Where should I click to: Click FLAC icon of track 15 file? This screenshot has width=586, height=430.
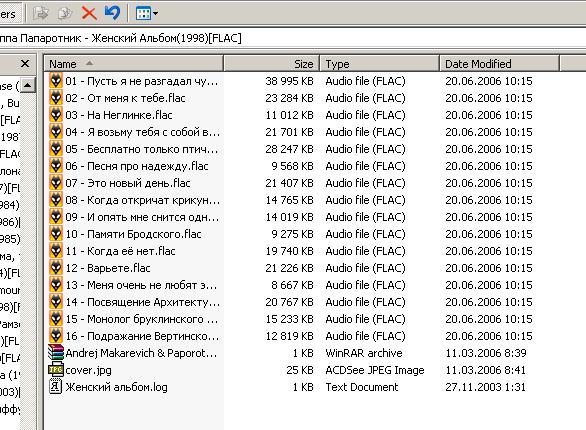tap(56, 319)
